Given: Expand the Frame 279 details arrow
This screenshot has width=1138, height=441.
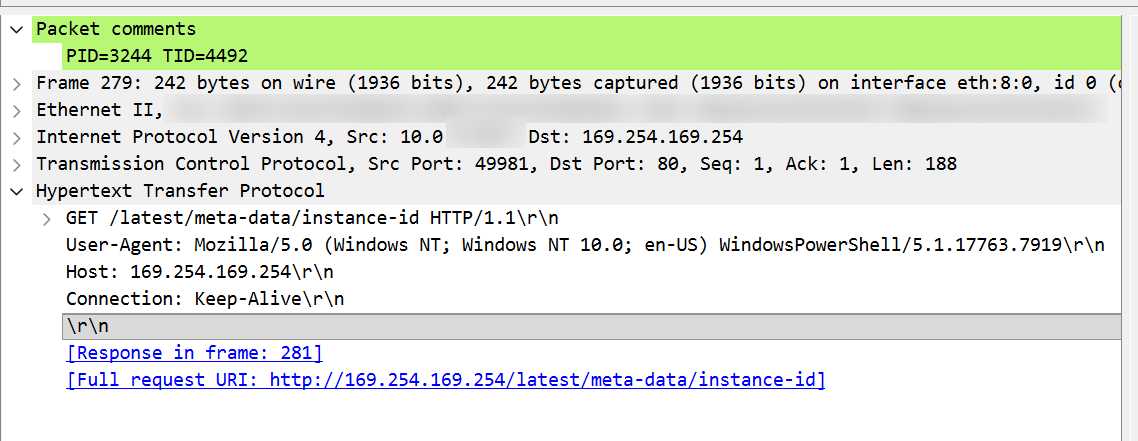Looking at the screenshot, I should pyautogui.click(x=17, y=83).
